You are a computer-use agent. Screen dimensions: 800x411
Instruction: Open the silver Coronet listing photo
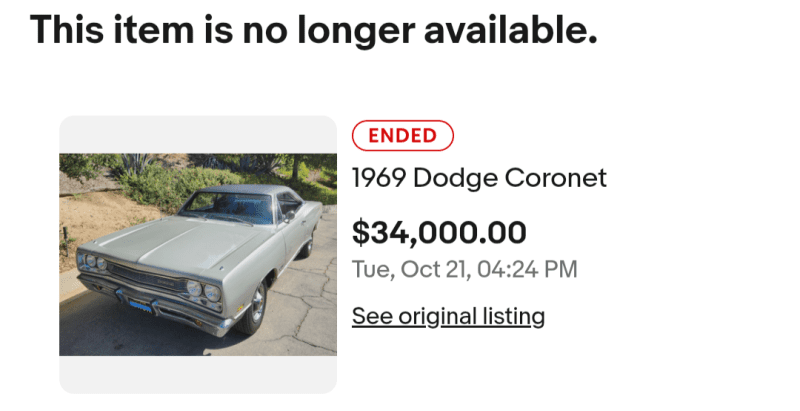tap(198, 254)
